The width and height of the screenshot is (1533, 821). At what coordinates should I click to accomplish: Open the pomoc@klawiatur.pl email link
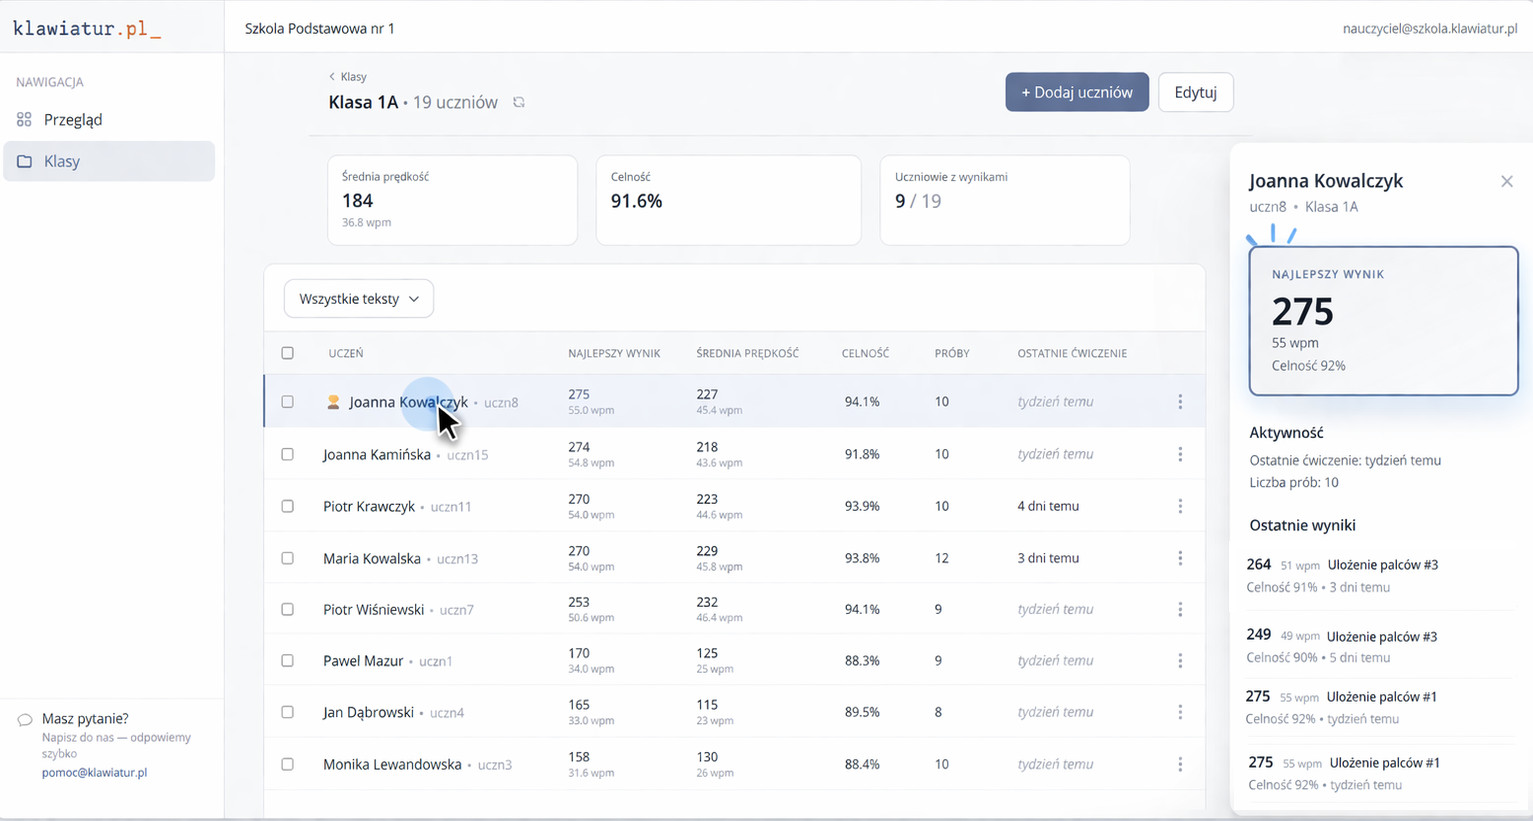click(94, 773)
